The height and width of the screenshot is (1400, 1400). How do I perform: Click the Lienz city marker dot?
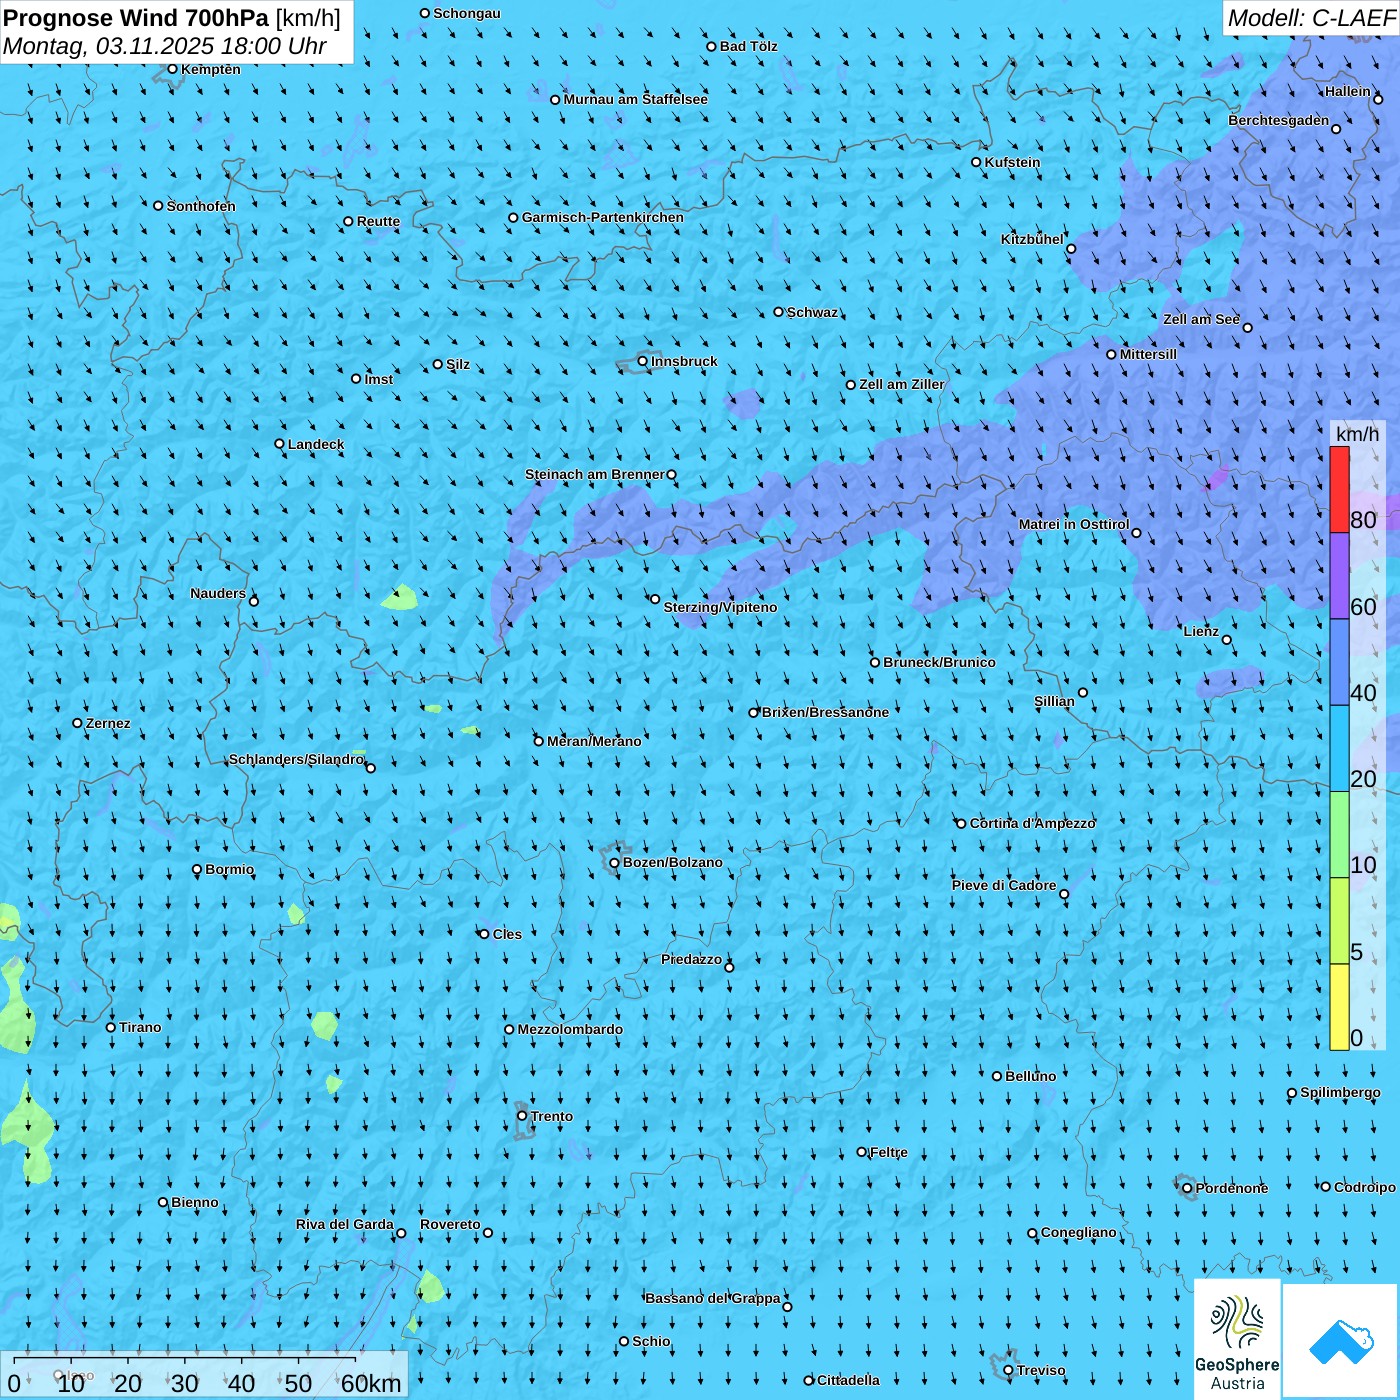(x=1227, y=640)
